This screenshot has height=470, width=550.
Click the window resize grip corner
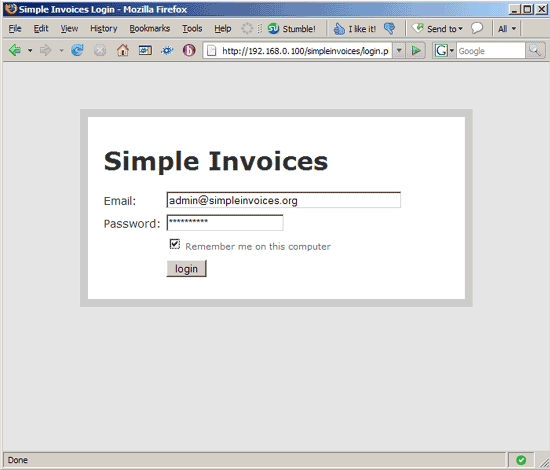(544, 462)
